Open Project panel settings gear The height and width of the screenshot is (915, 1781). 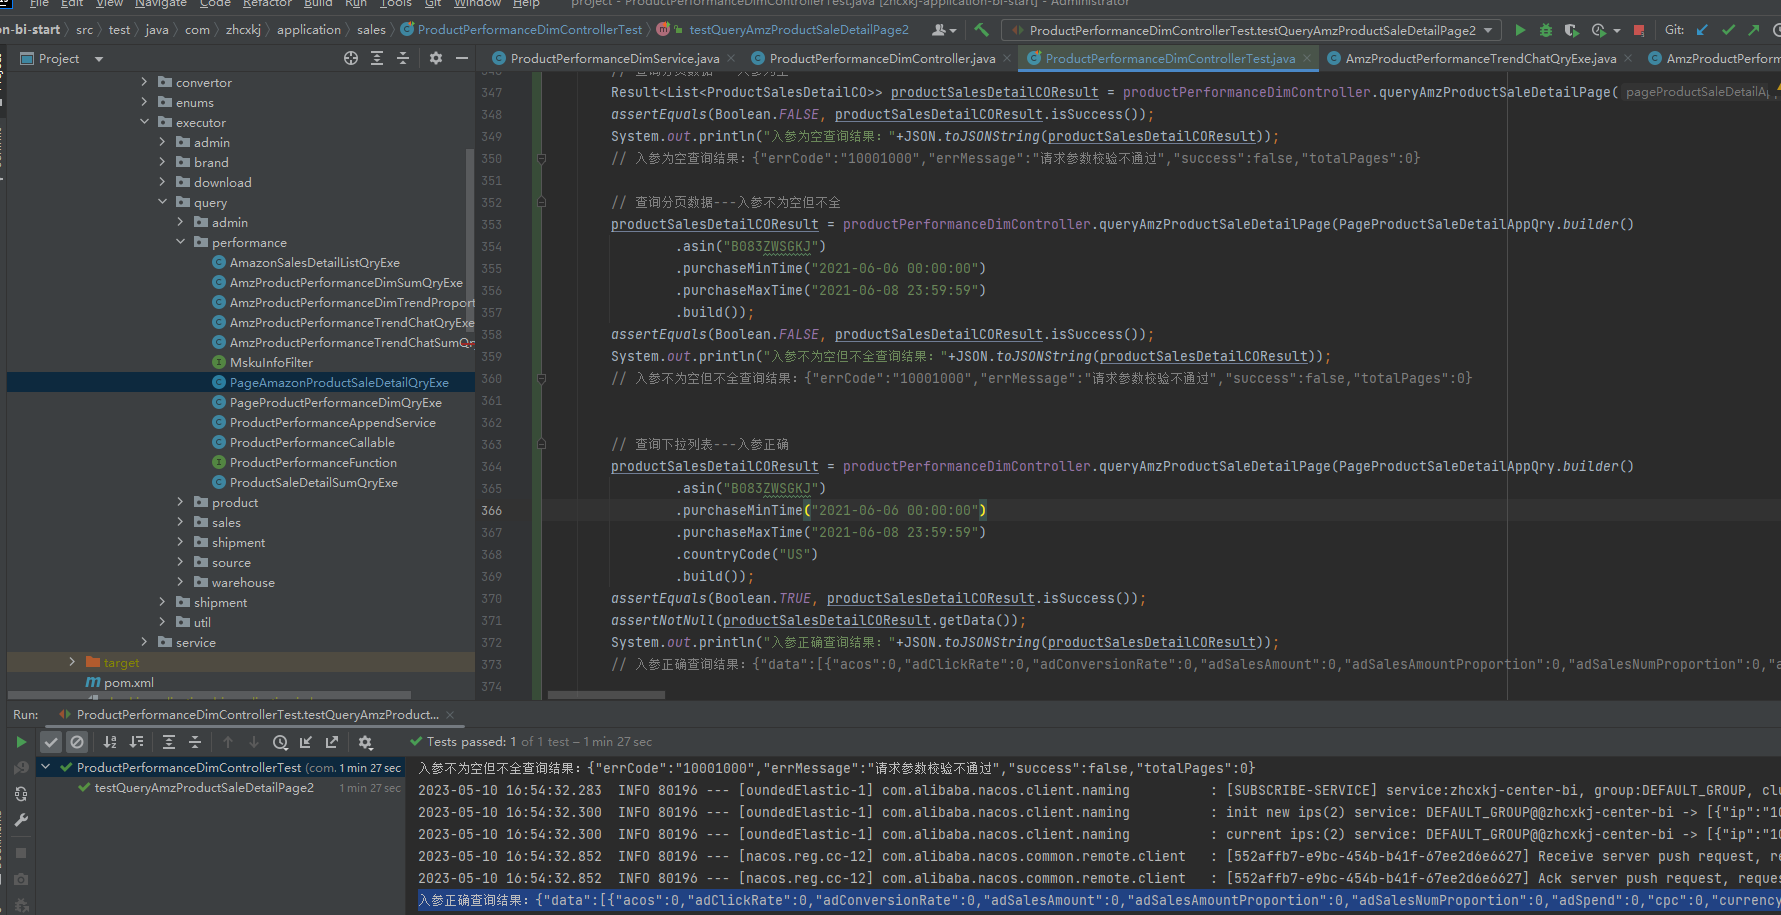click(x=436, y=59)
